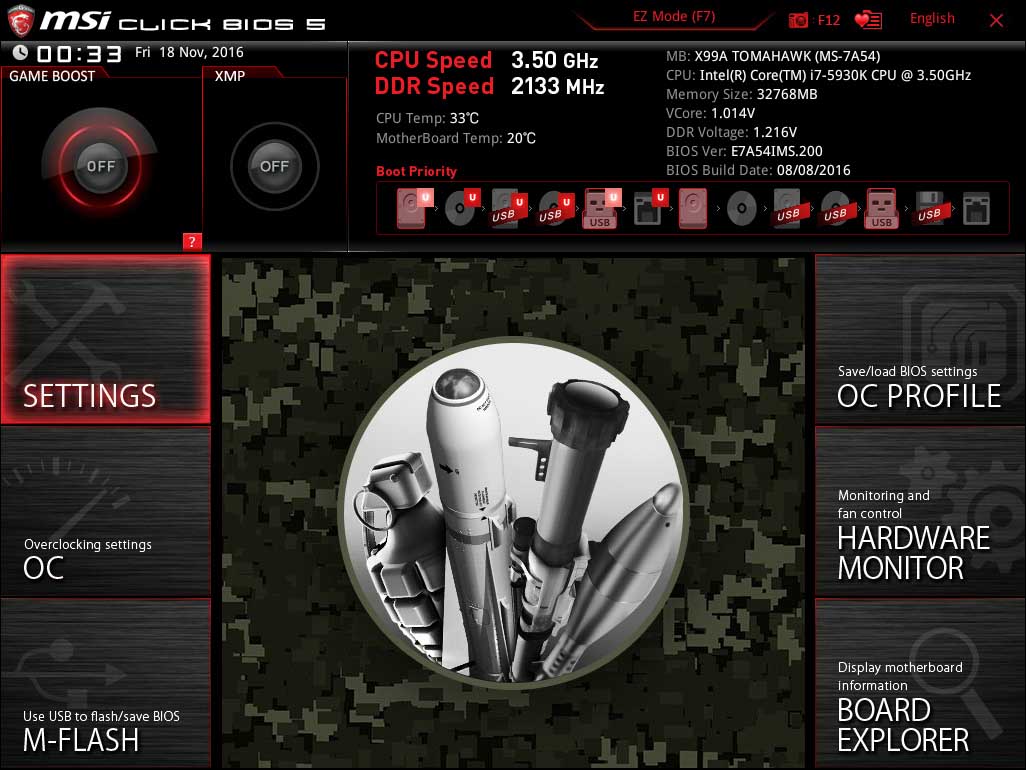Toggle the GAME BOOST knob on
Viewport: 1026px width, 770px height.
[x=100, y=166]
